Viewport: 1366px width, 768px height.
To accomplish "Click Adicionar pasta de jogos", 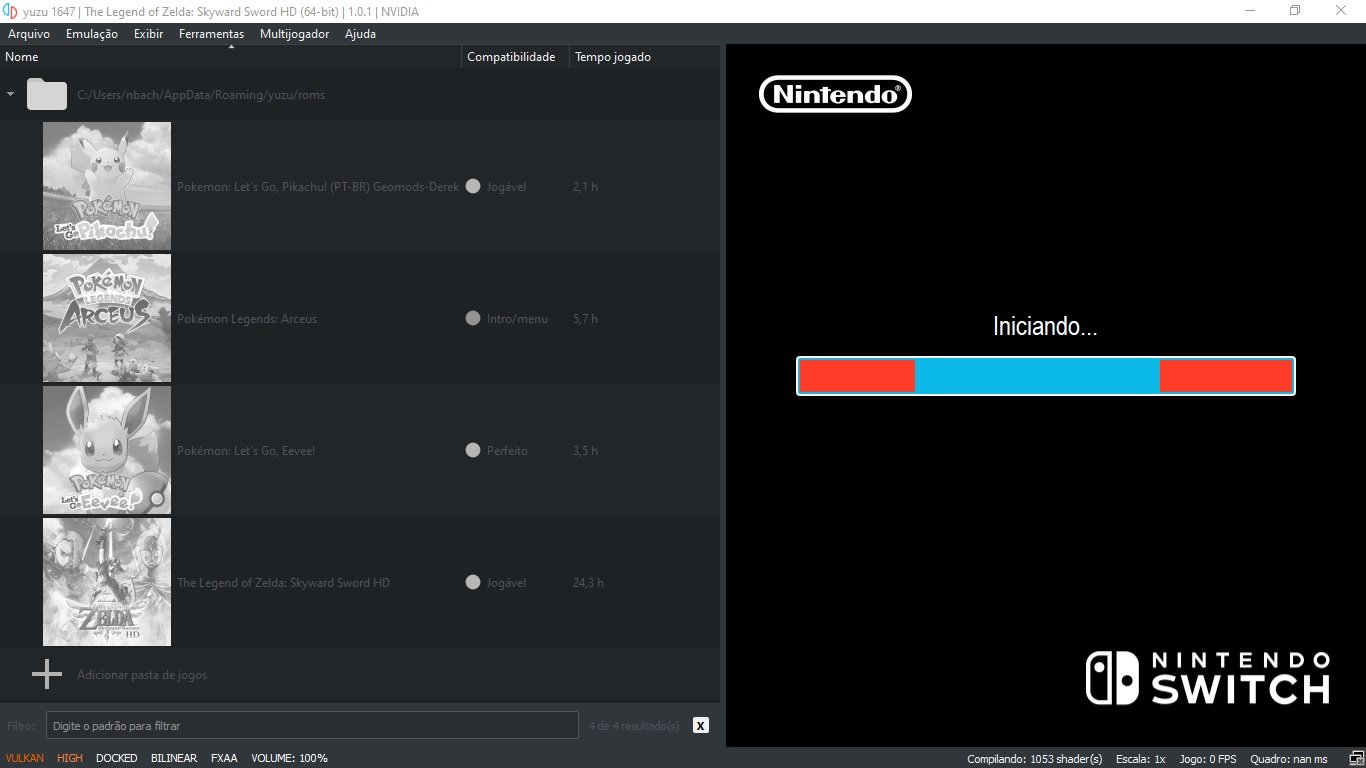I will click(142, 675).
